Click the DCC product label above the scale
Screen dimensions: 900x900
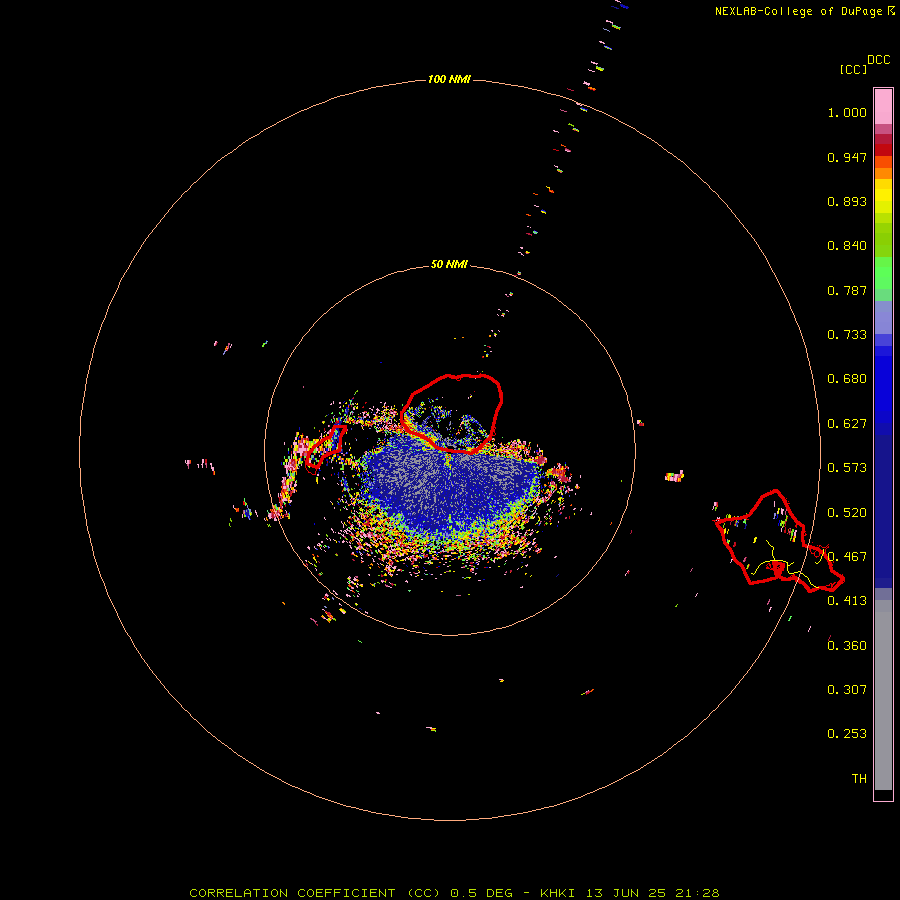(x=878, y=60)
